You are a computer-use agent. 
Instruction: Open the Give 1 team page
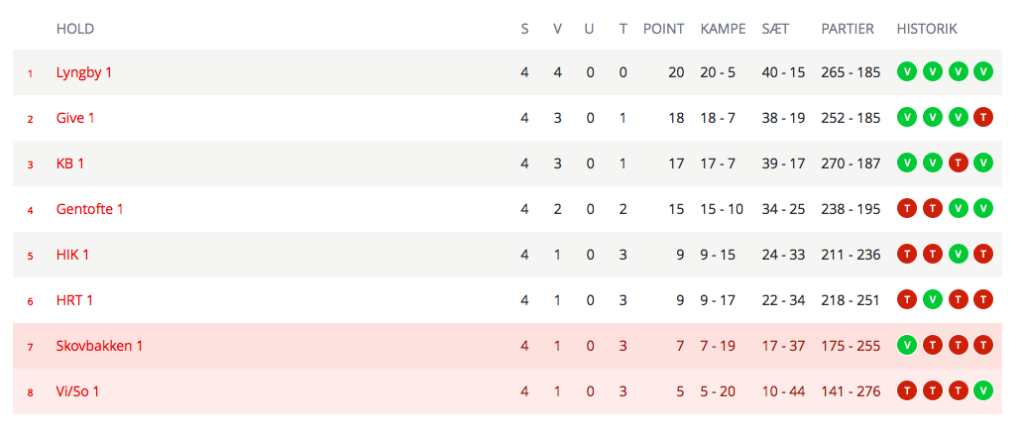pos(75,118)
